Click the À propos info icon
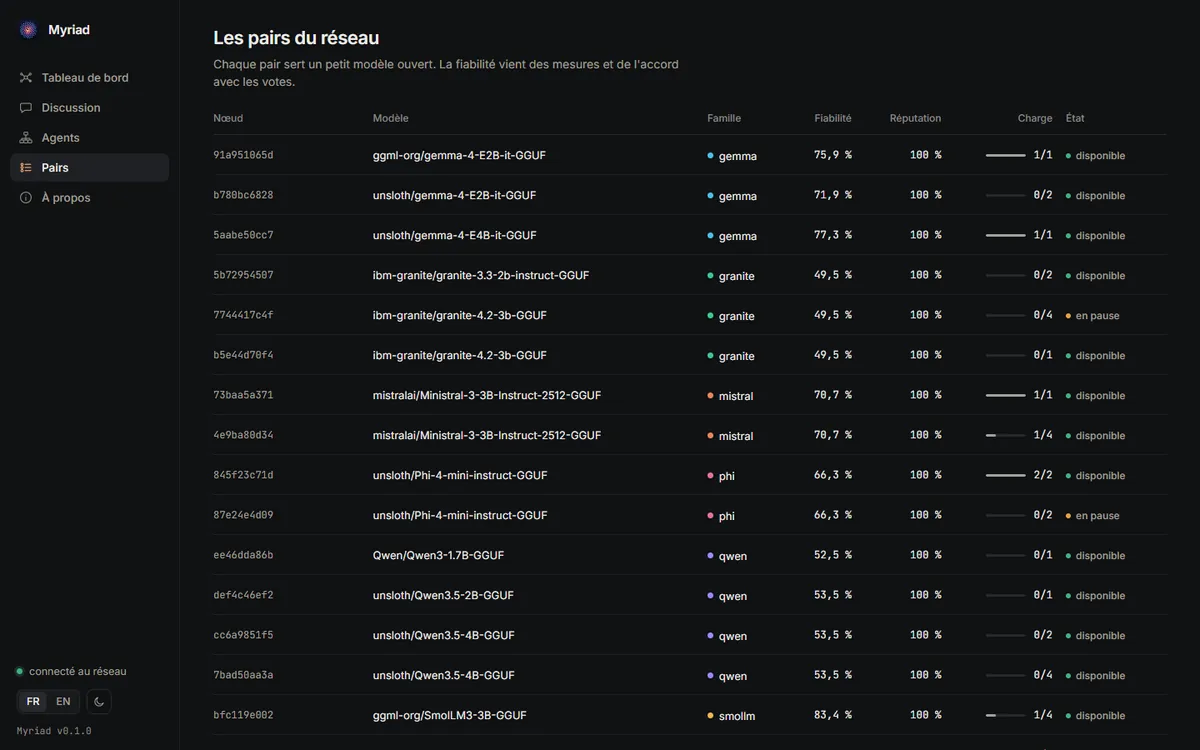 pyautogui.click(x=26, y=198)
